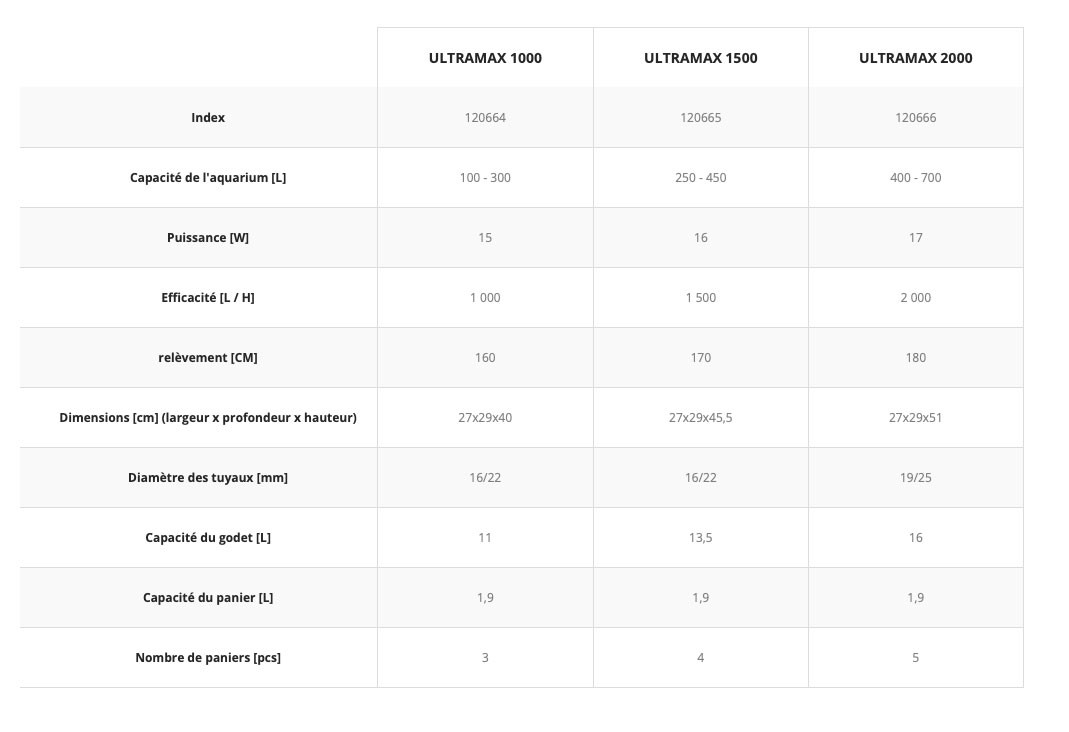This screenshot has width=1069, height=732.
Task: Click the Diamètre des tuyaux label
Action: pos(207,477)
